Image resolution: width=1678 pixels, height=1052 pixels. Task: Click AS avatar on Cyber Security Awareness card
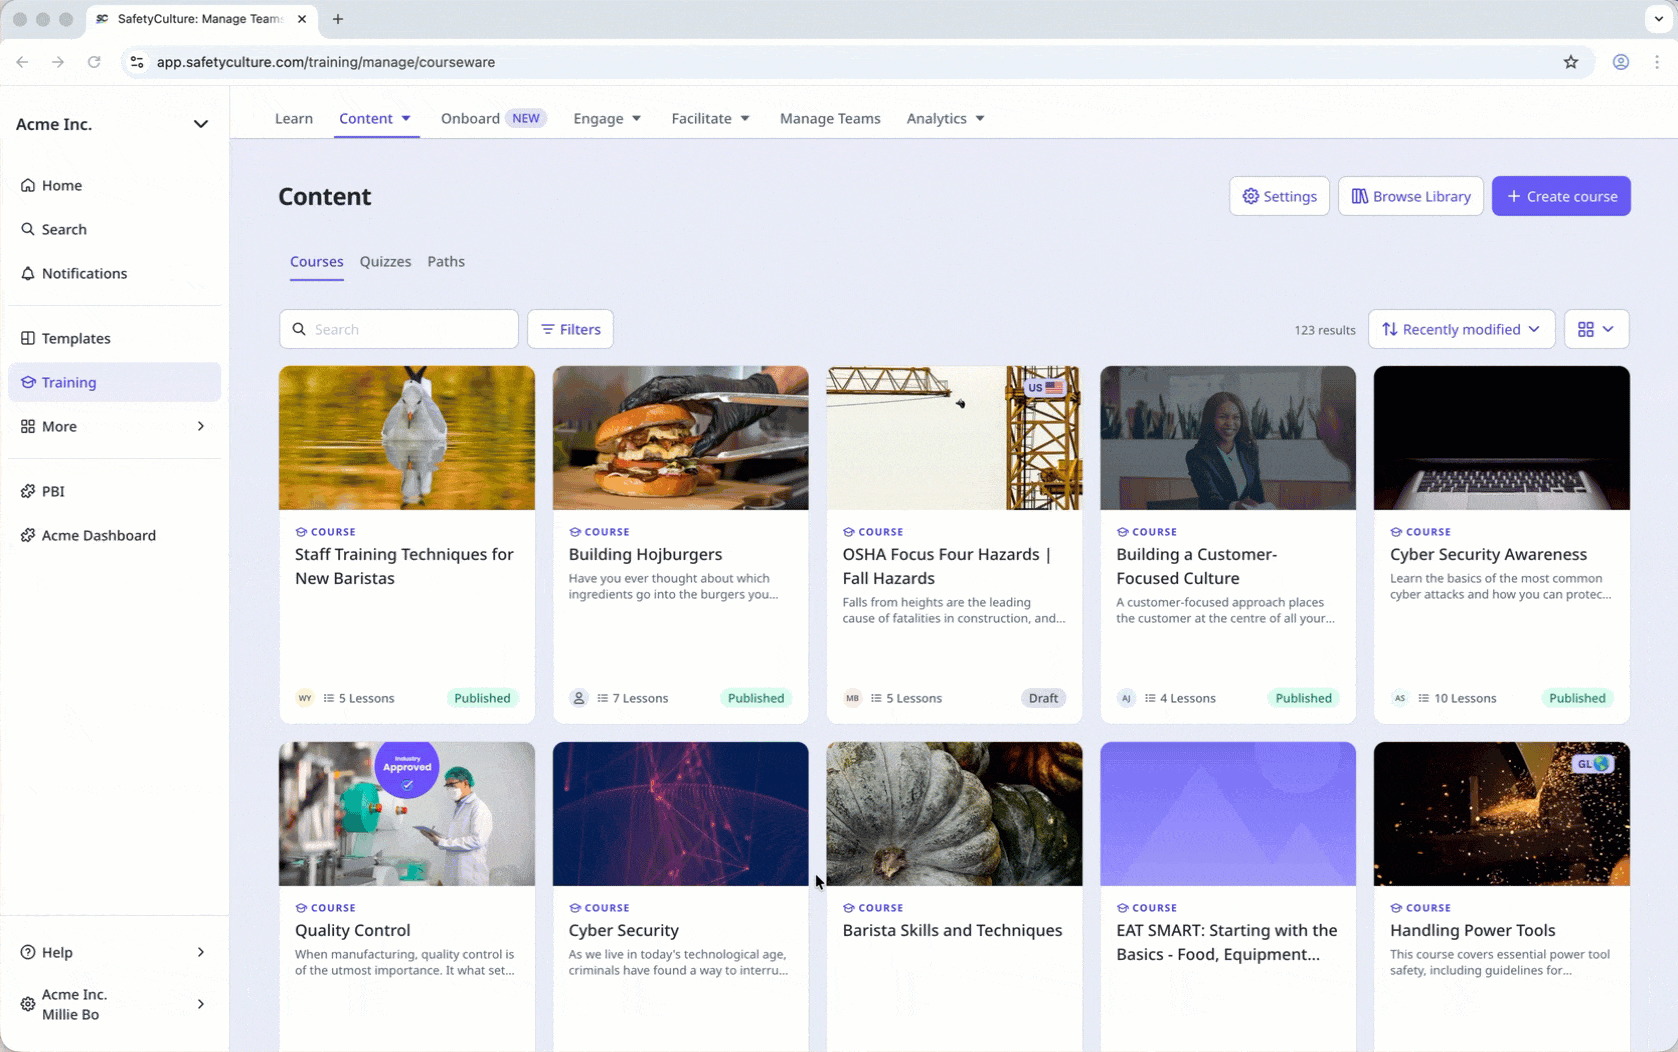[x=1400, y=698]
